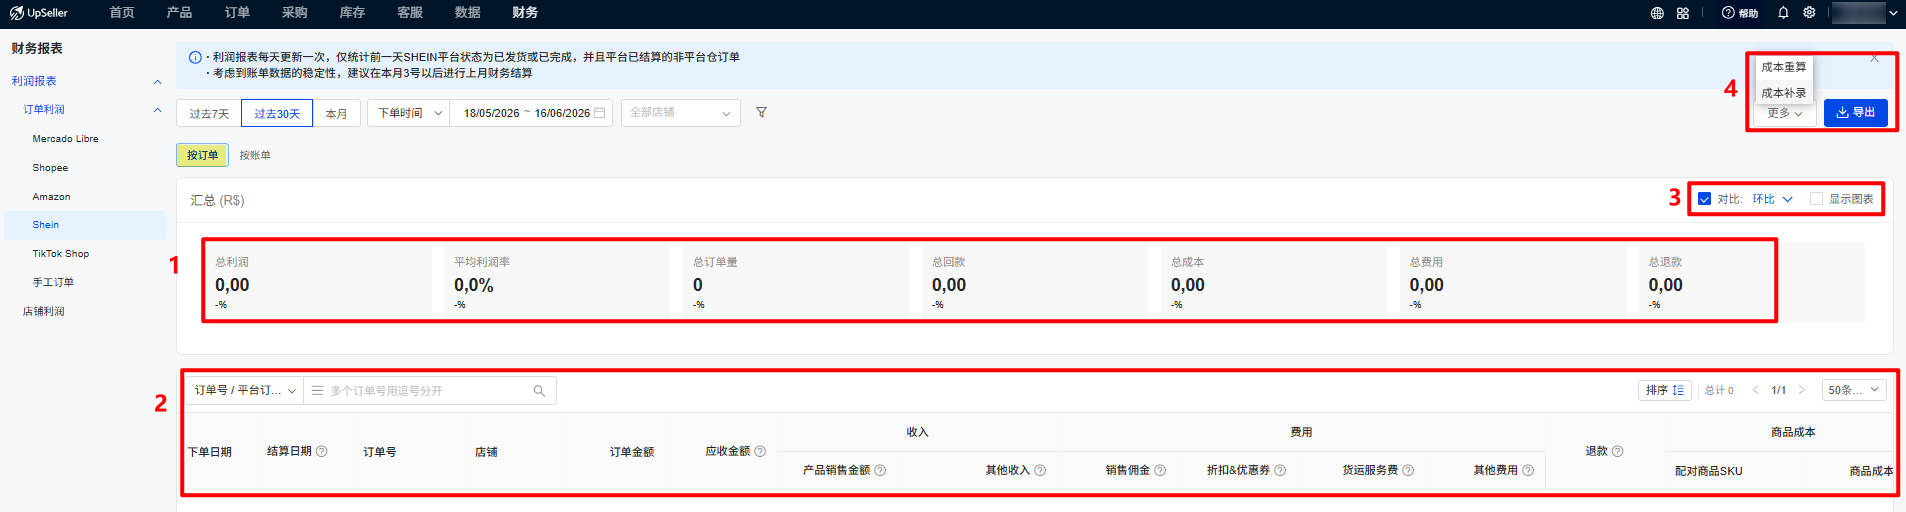The image size is (1906, 512).
Task: Open the 客服 top menu
Action: 410,13
